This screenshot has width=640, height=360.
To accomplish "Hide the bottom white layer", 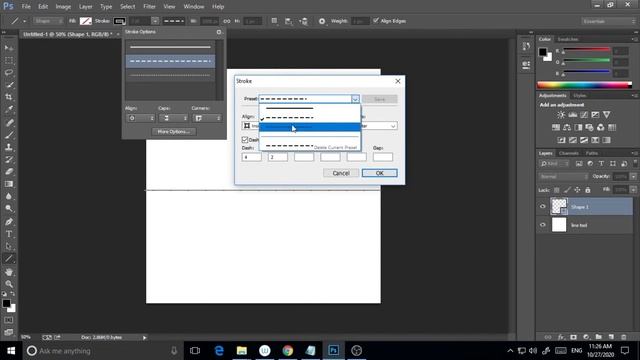I will pos(542,225).
